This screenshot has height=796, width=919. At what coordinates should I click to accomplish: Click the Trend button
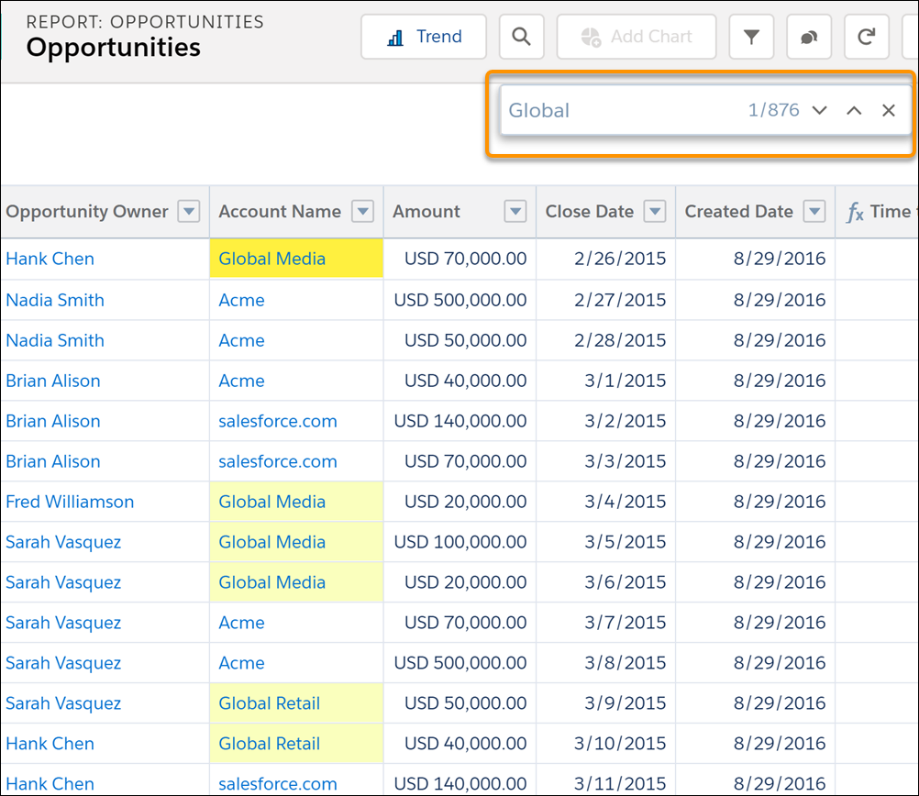424,37
